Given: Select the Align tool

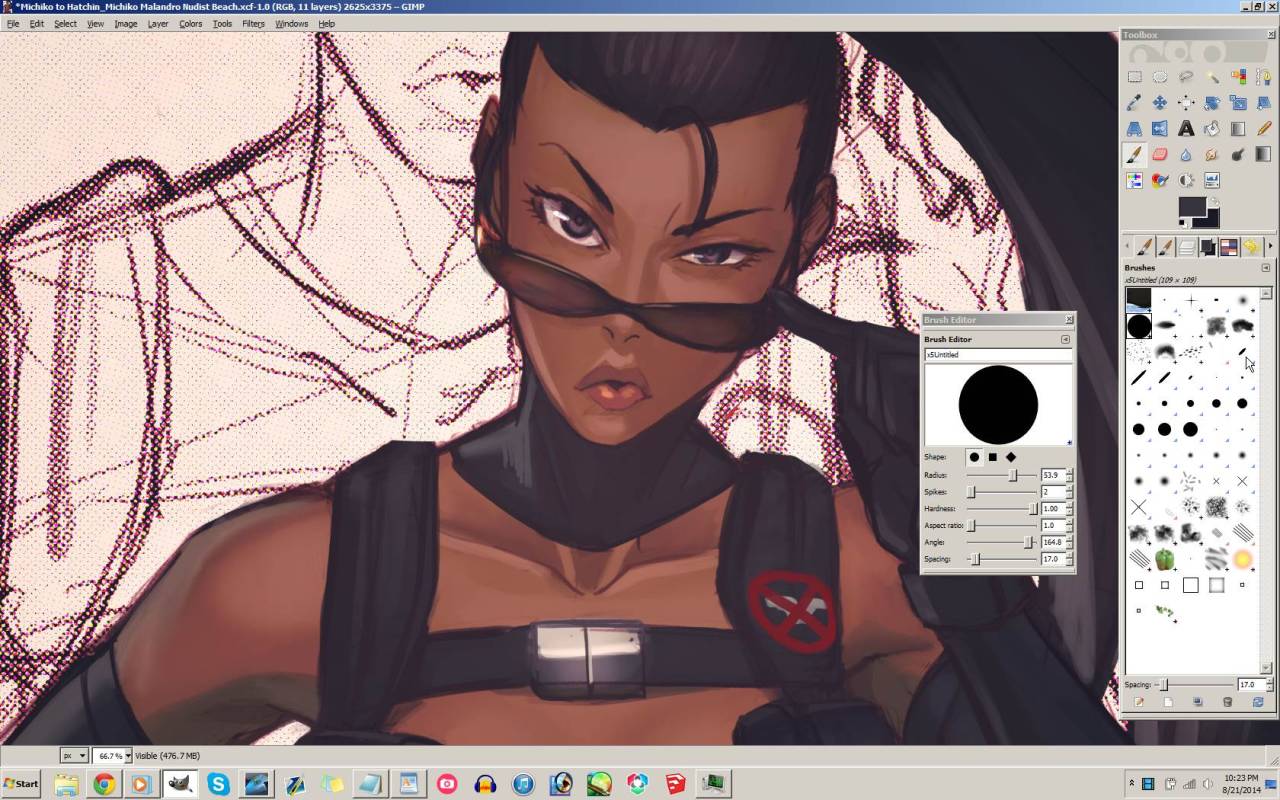Looking at the screenshot, I should click(x=1186, y=102).
